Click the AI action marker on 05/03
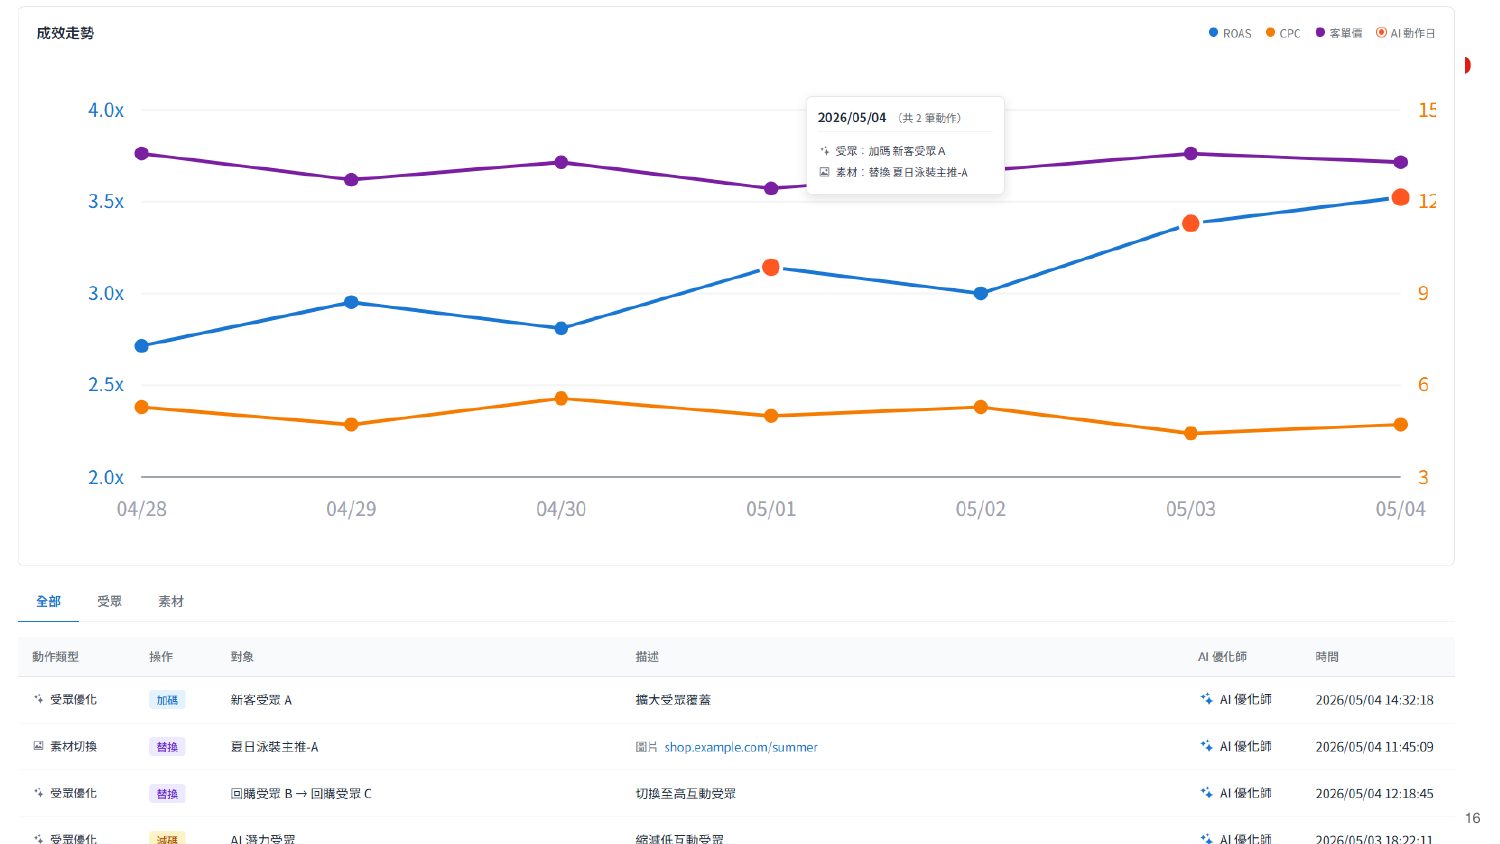The width and height of the screenshot is (1500, 844). point(1190,223)
